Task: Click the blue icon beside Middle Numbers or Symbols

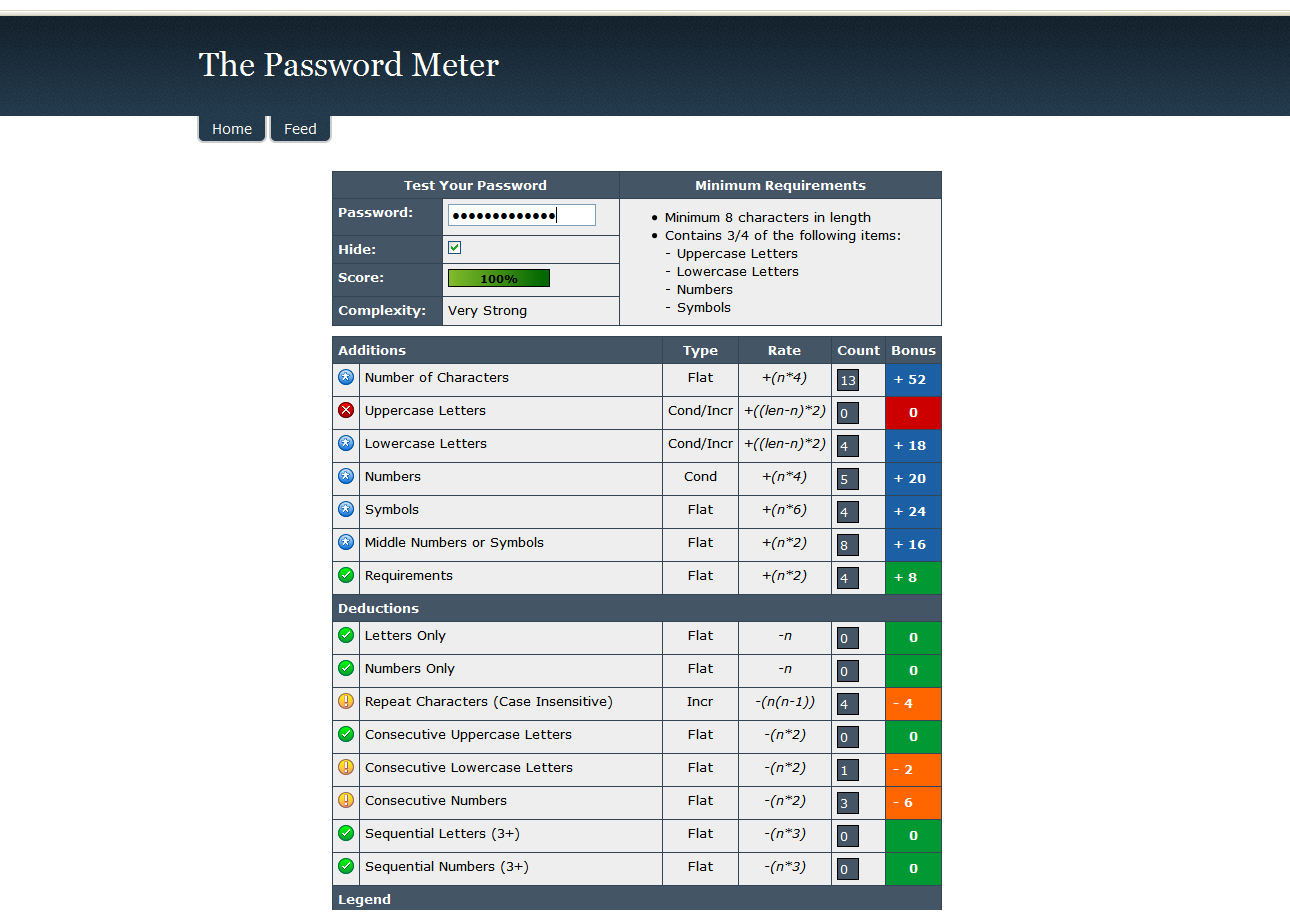Action: (x=346, y=542)
